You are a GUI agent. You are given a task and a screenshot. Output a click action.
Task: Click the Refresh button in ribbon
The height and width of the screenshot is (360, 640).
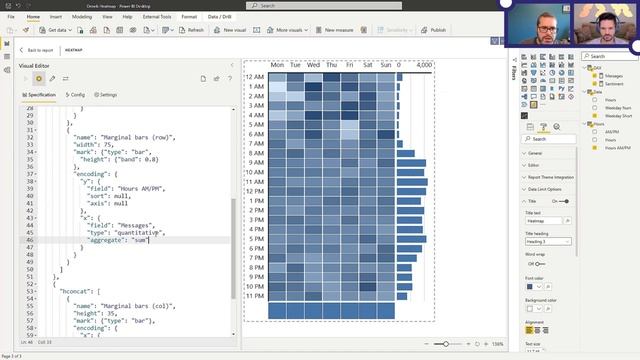point(191,30)
